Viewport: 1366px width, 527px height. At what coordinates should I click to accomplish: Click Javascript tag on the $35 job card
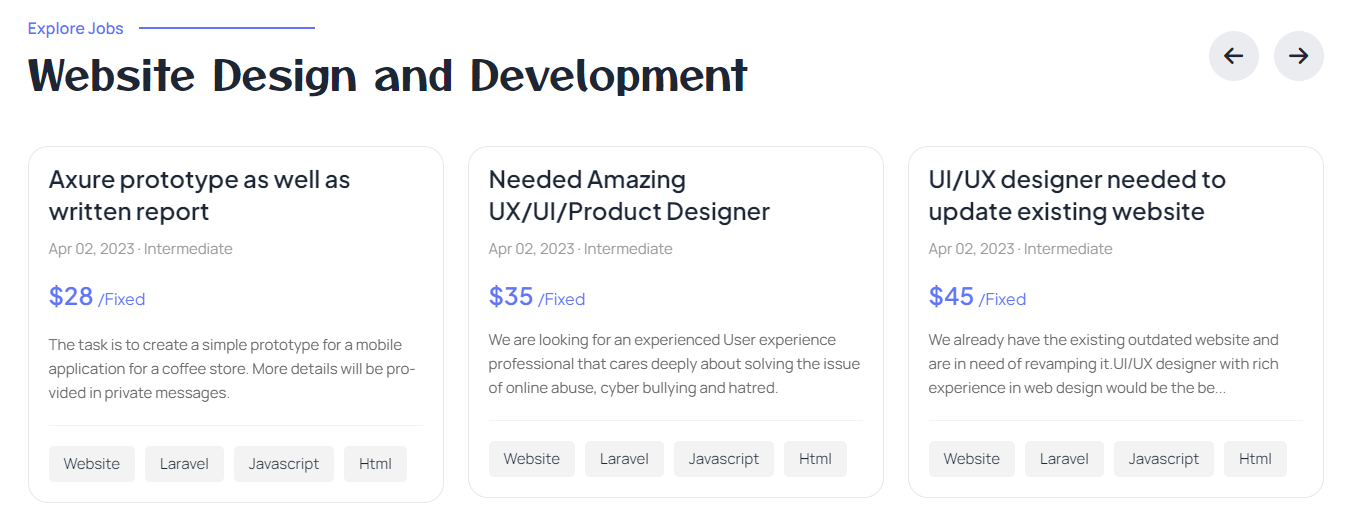point(724,459)
